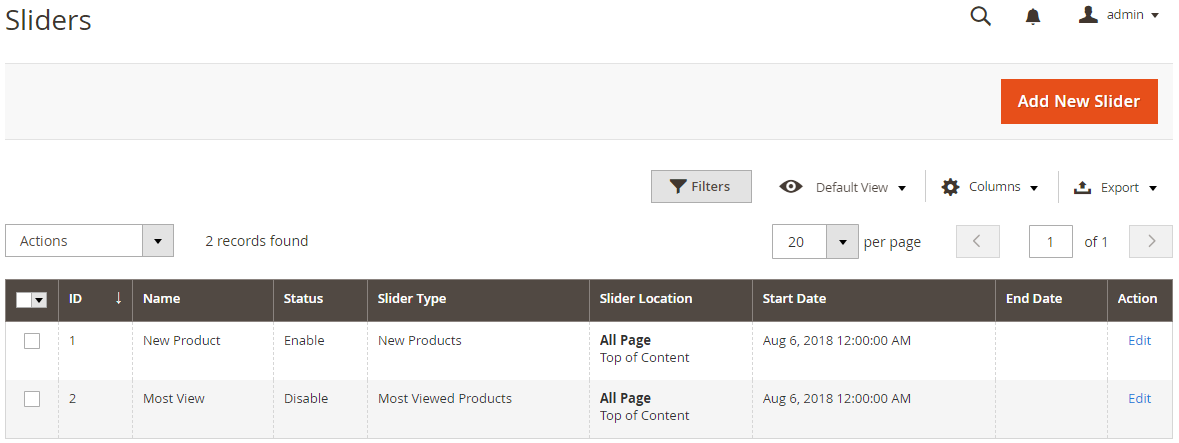This screenshot has width=1179, height=443.
Task: Open the admin user account menu
Action: (x=1119, y=16)
